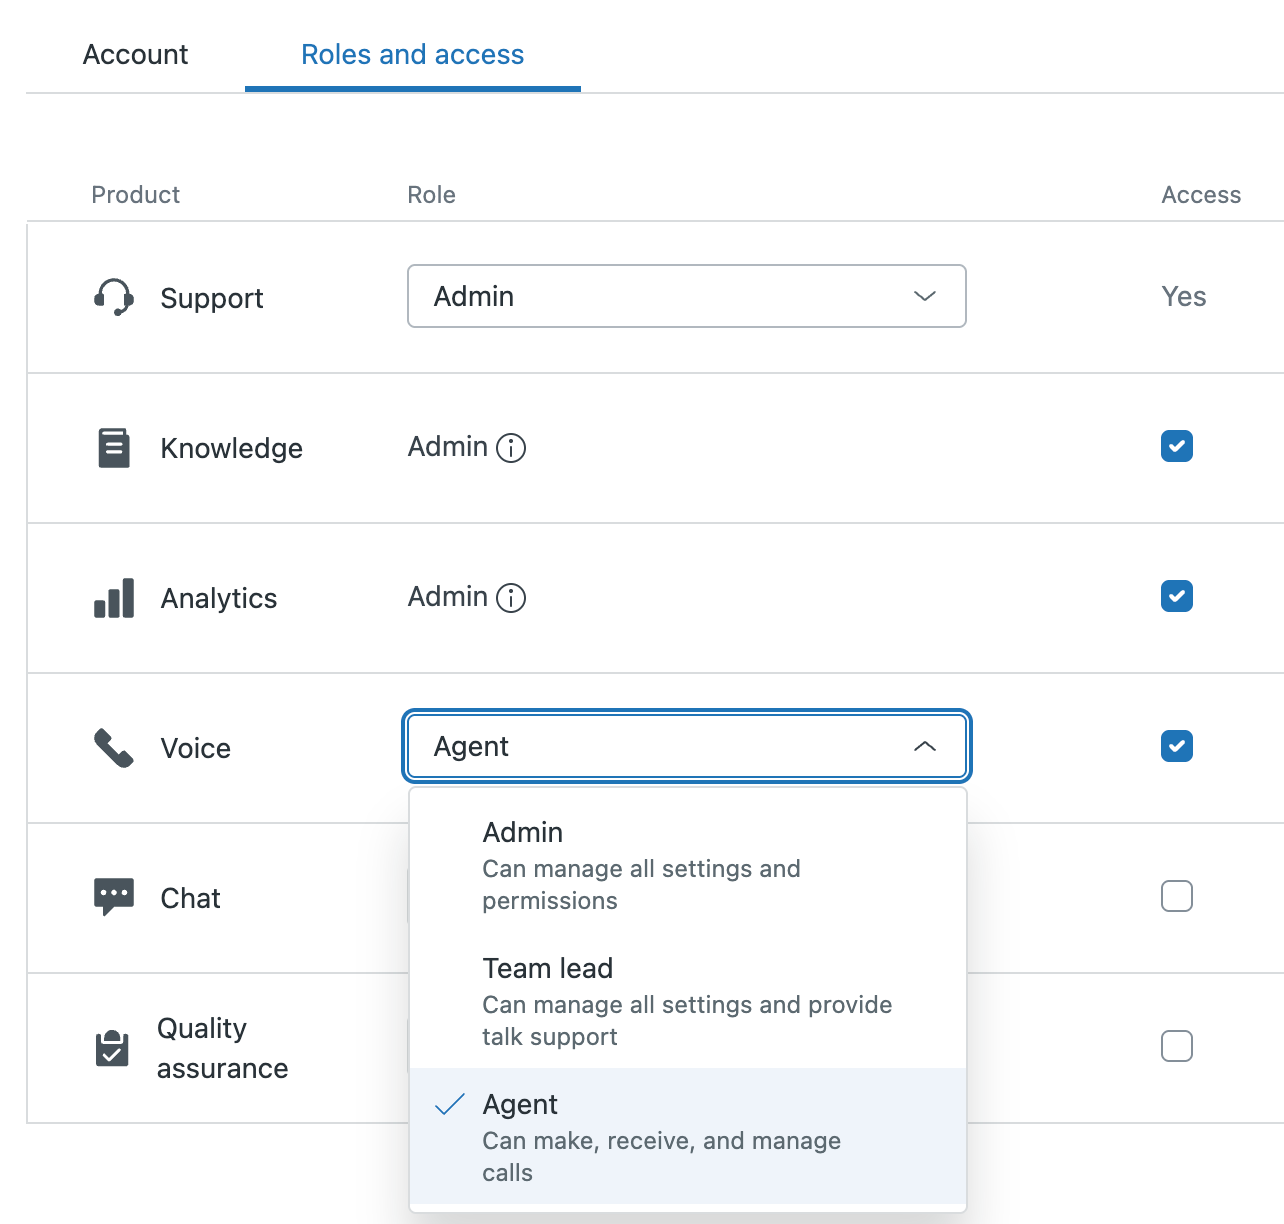The image size is (1284, 1224).
Task: Click the Analytics bar chart icon
Action: [x=114, y=598]
